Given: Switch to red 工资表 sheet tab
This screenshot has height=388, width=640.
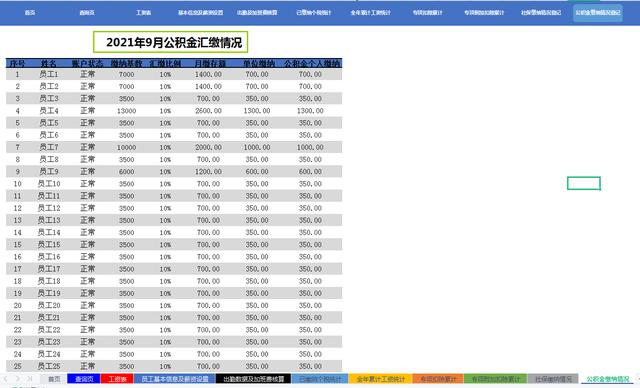Looking at the screenshot, I should point(117,379).
